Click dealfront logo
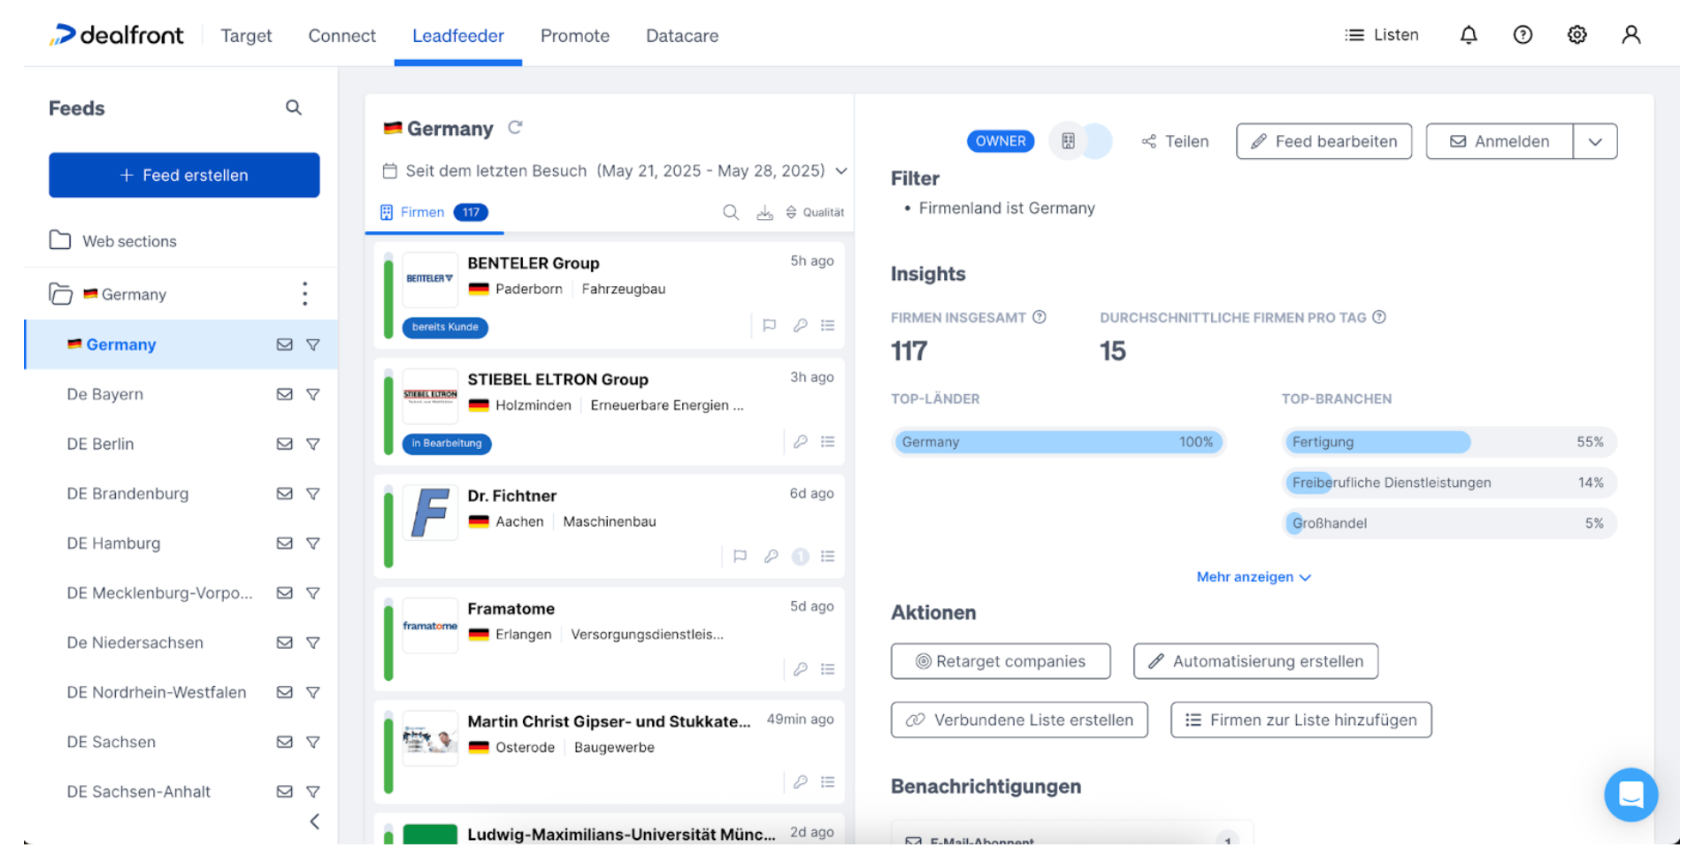The image size is (1694, 858). (x=117, y=35)
